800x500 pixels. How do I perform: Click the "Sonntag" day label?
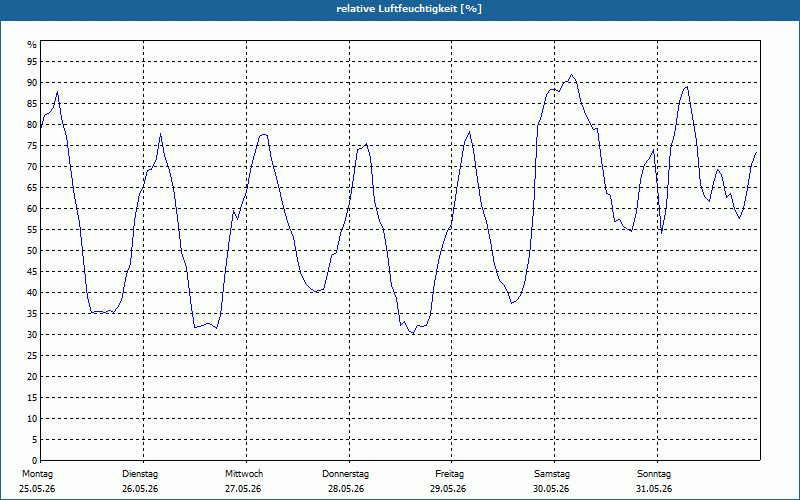click(x=654, y=474)
